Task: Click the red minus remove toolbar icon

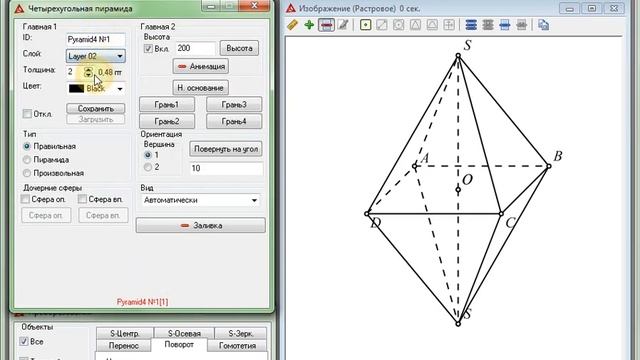Action: (x=326, y=25)
